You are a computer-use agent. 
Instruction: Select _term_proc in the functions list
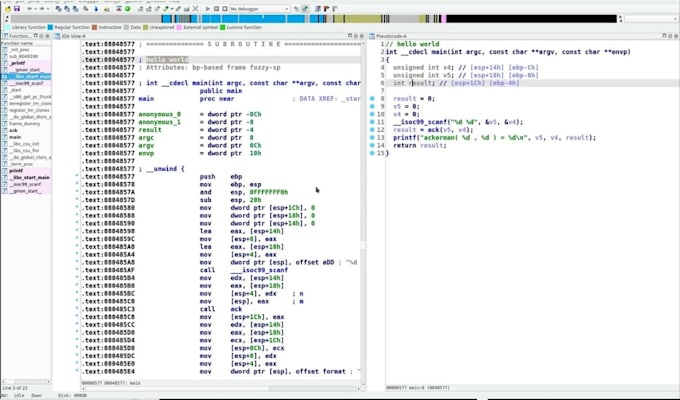click(22, 164)
